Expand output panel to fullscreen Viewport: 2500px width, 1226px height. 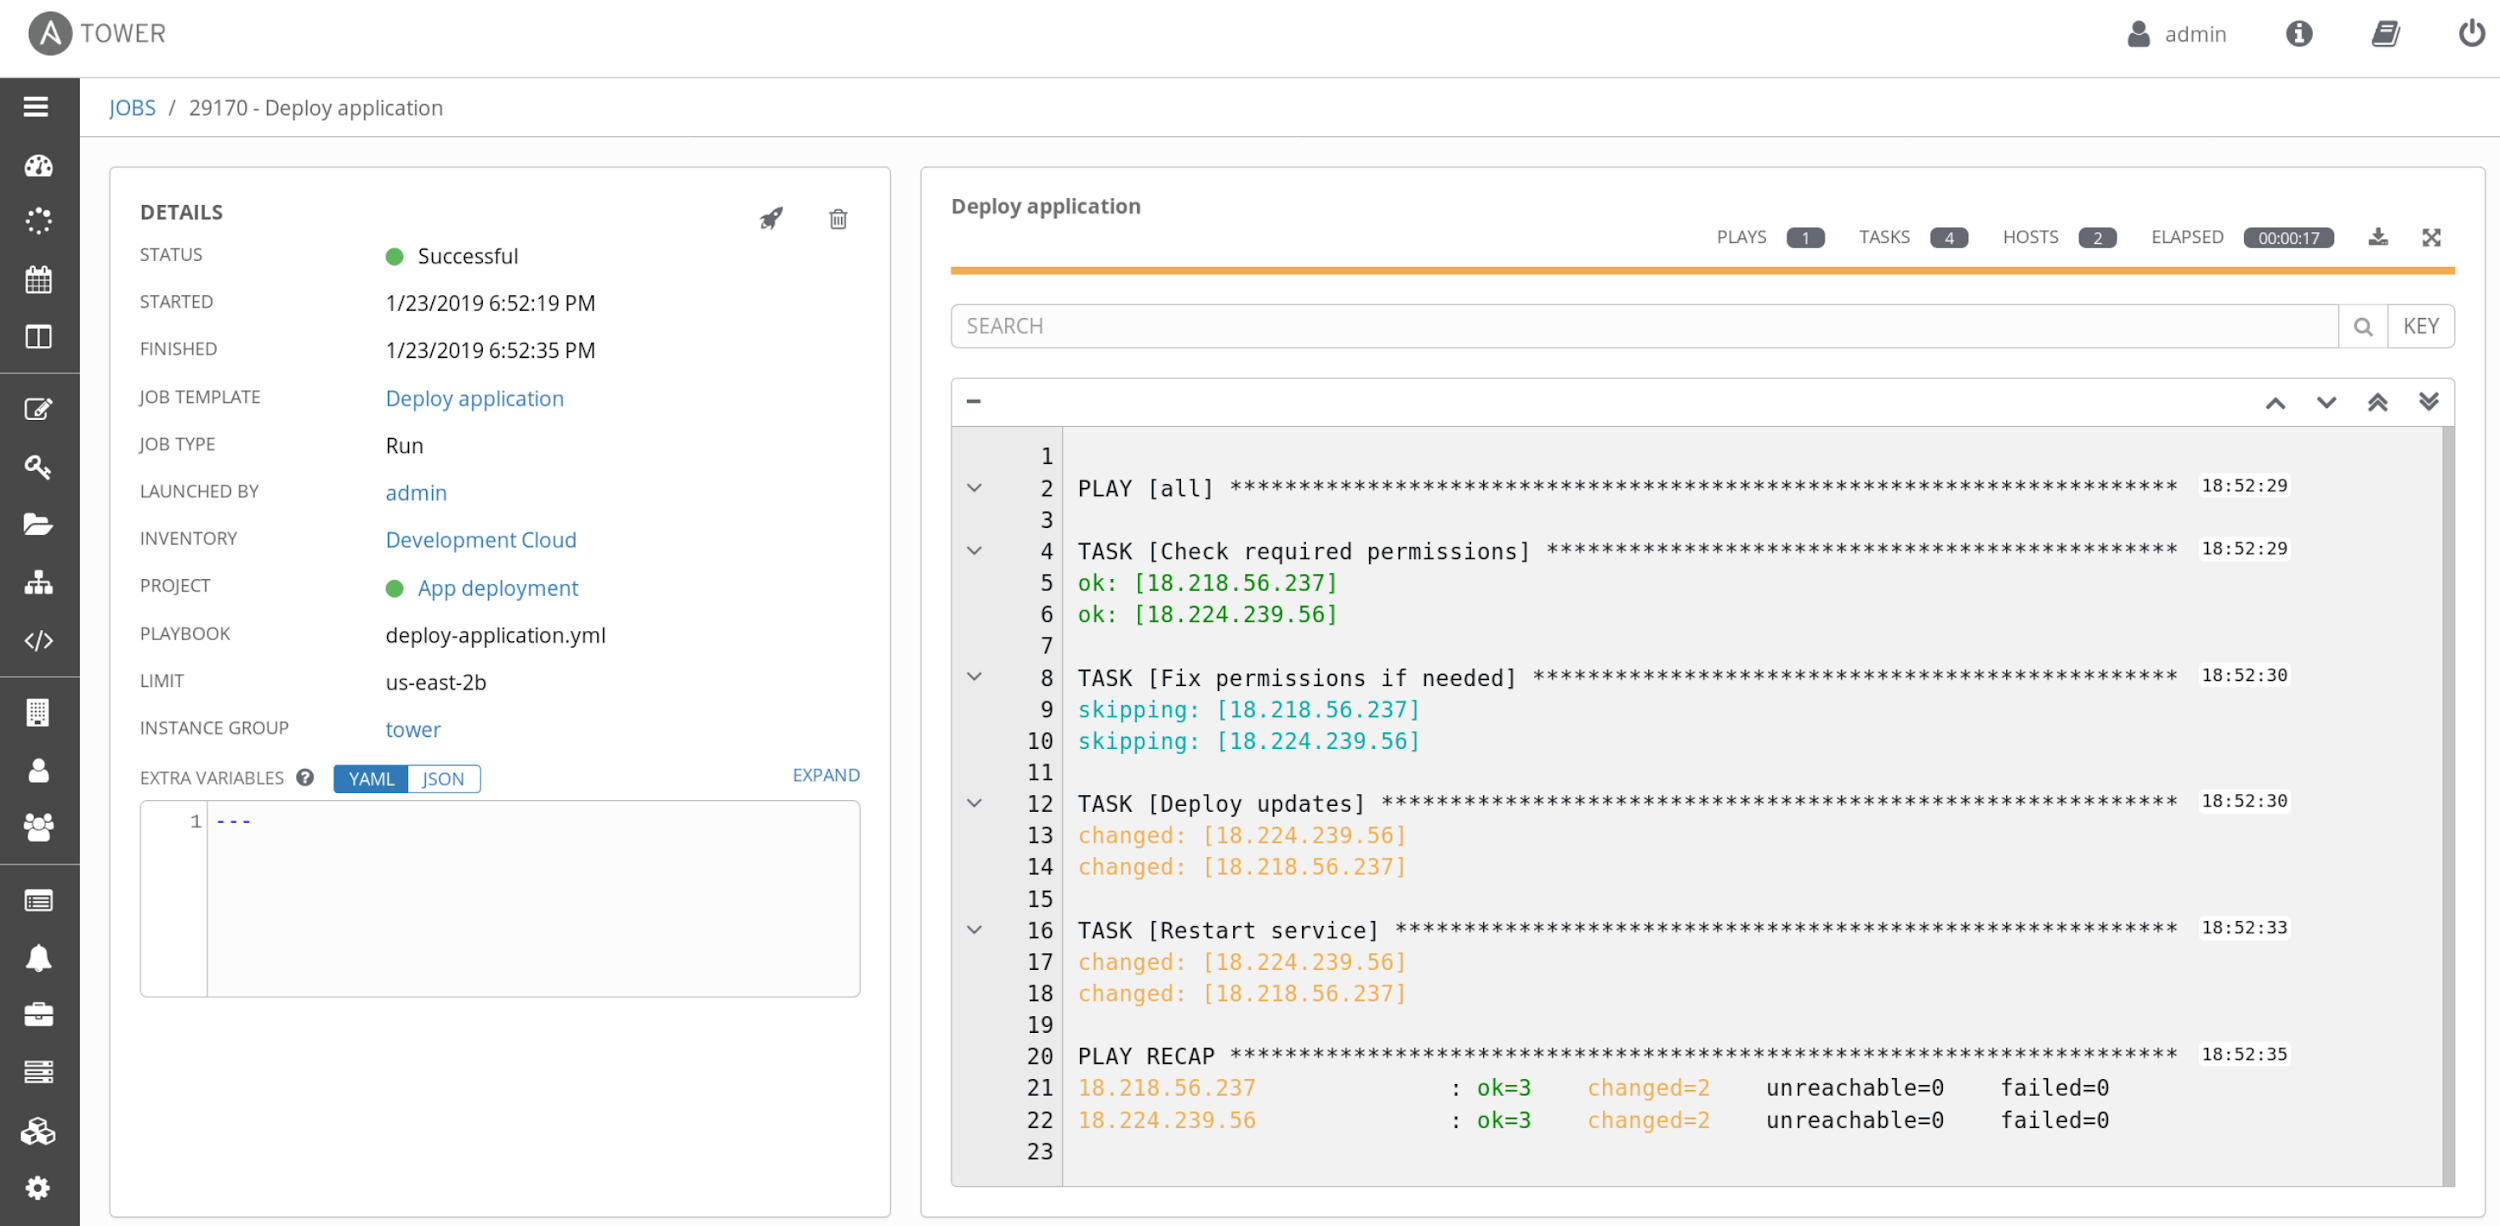(2431, 237)
